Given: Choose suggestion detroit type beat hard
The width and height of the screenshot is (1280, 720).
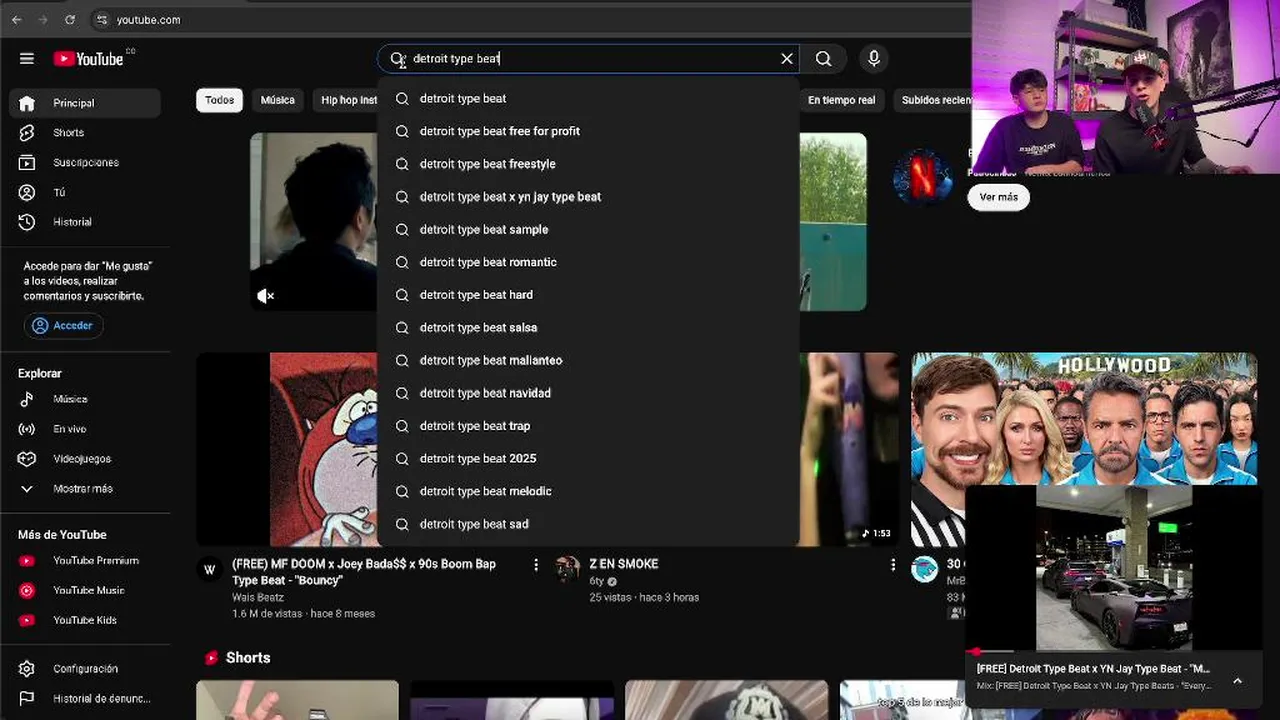Looking at the screenshot, I should [588, 295].
